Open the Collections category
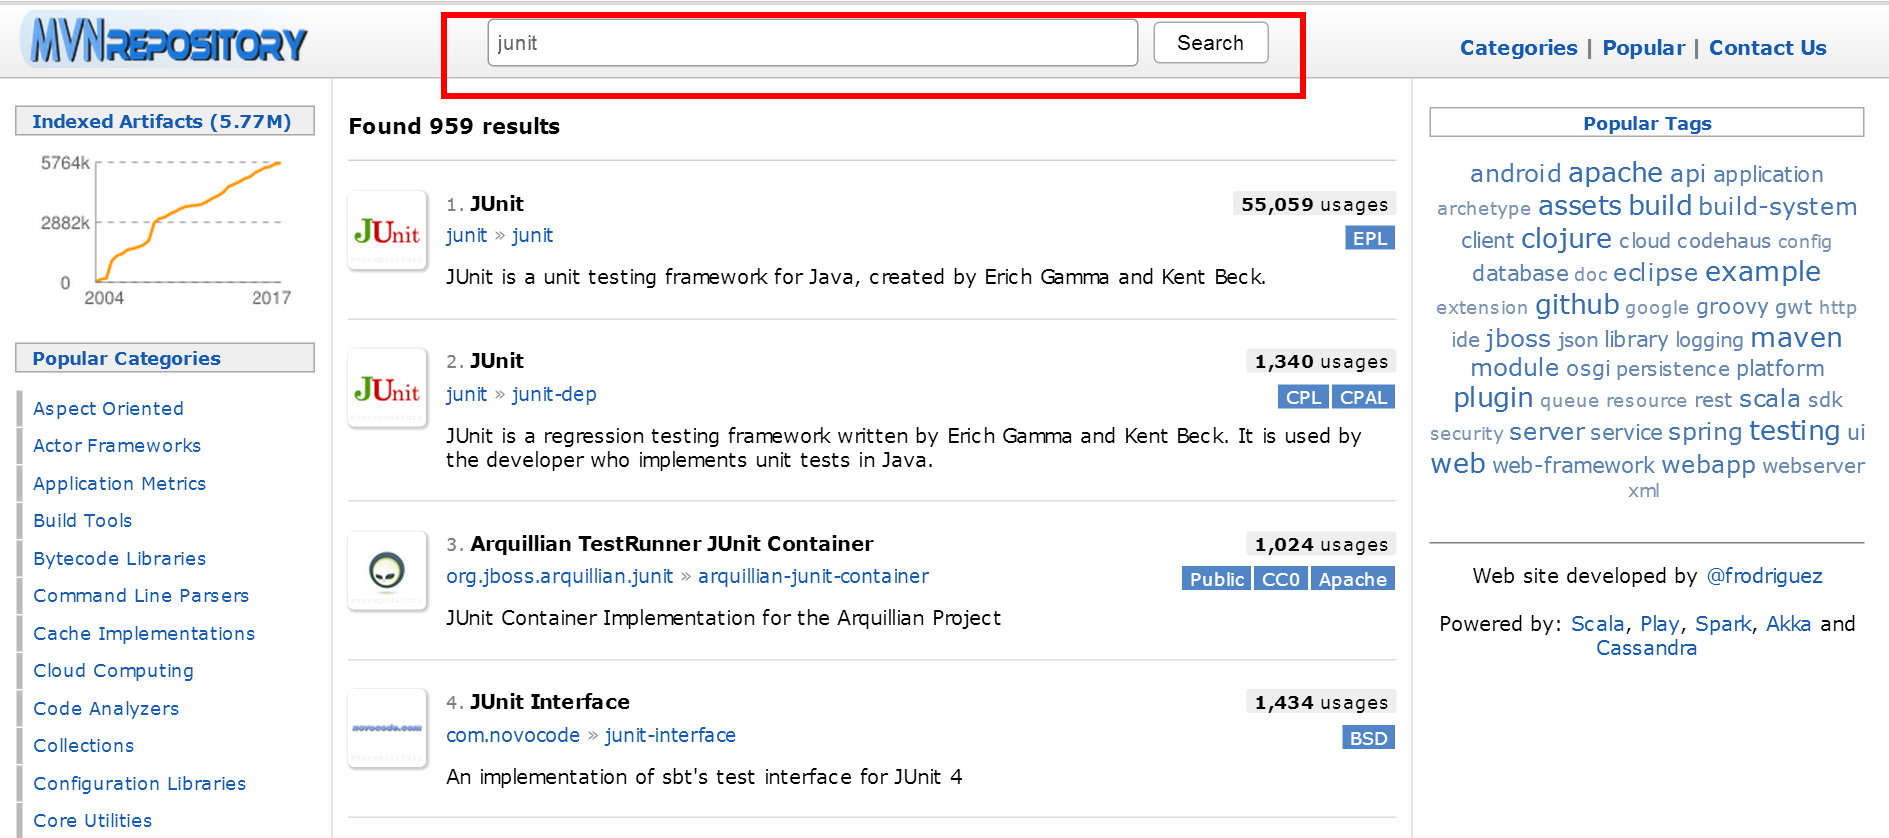The height and width of the screenshot is (838, 1889). coord(83,745)
